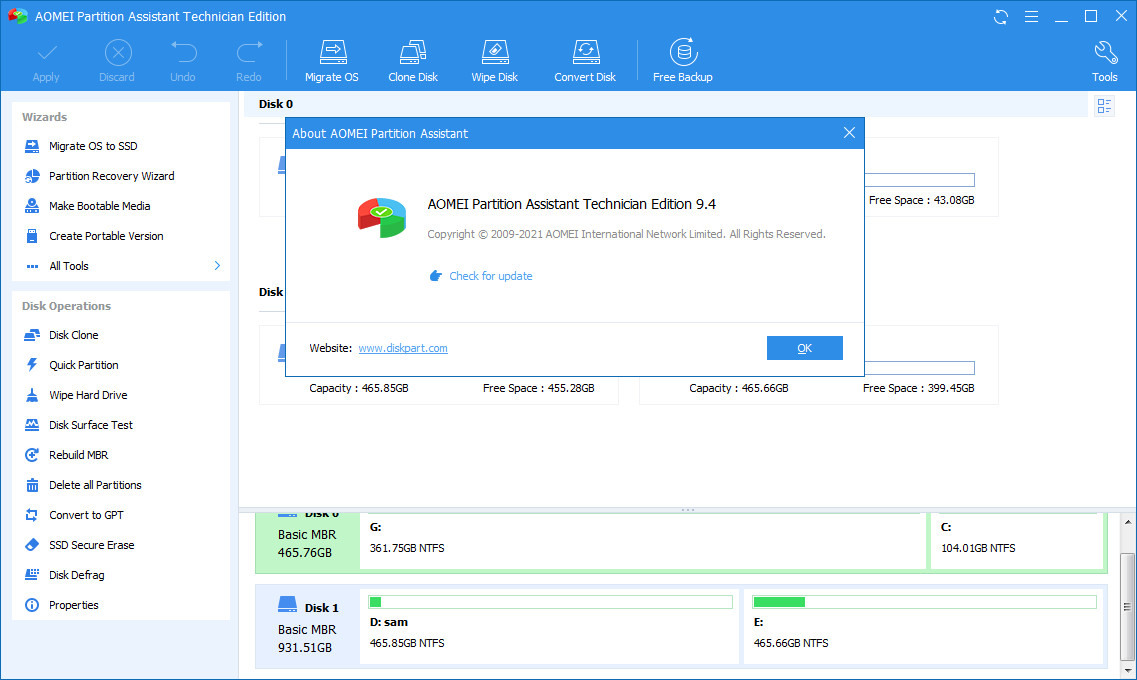
Task: Launch the Convert Disk tool
Action: click(x=584, y=60)
